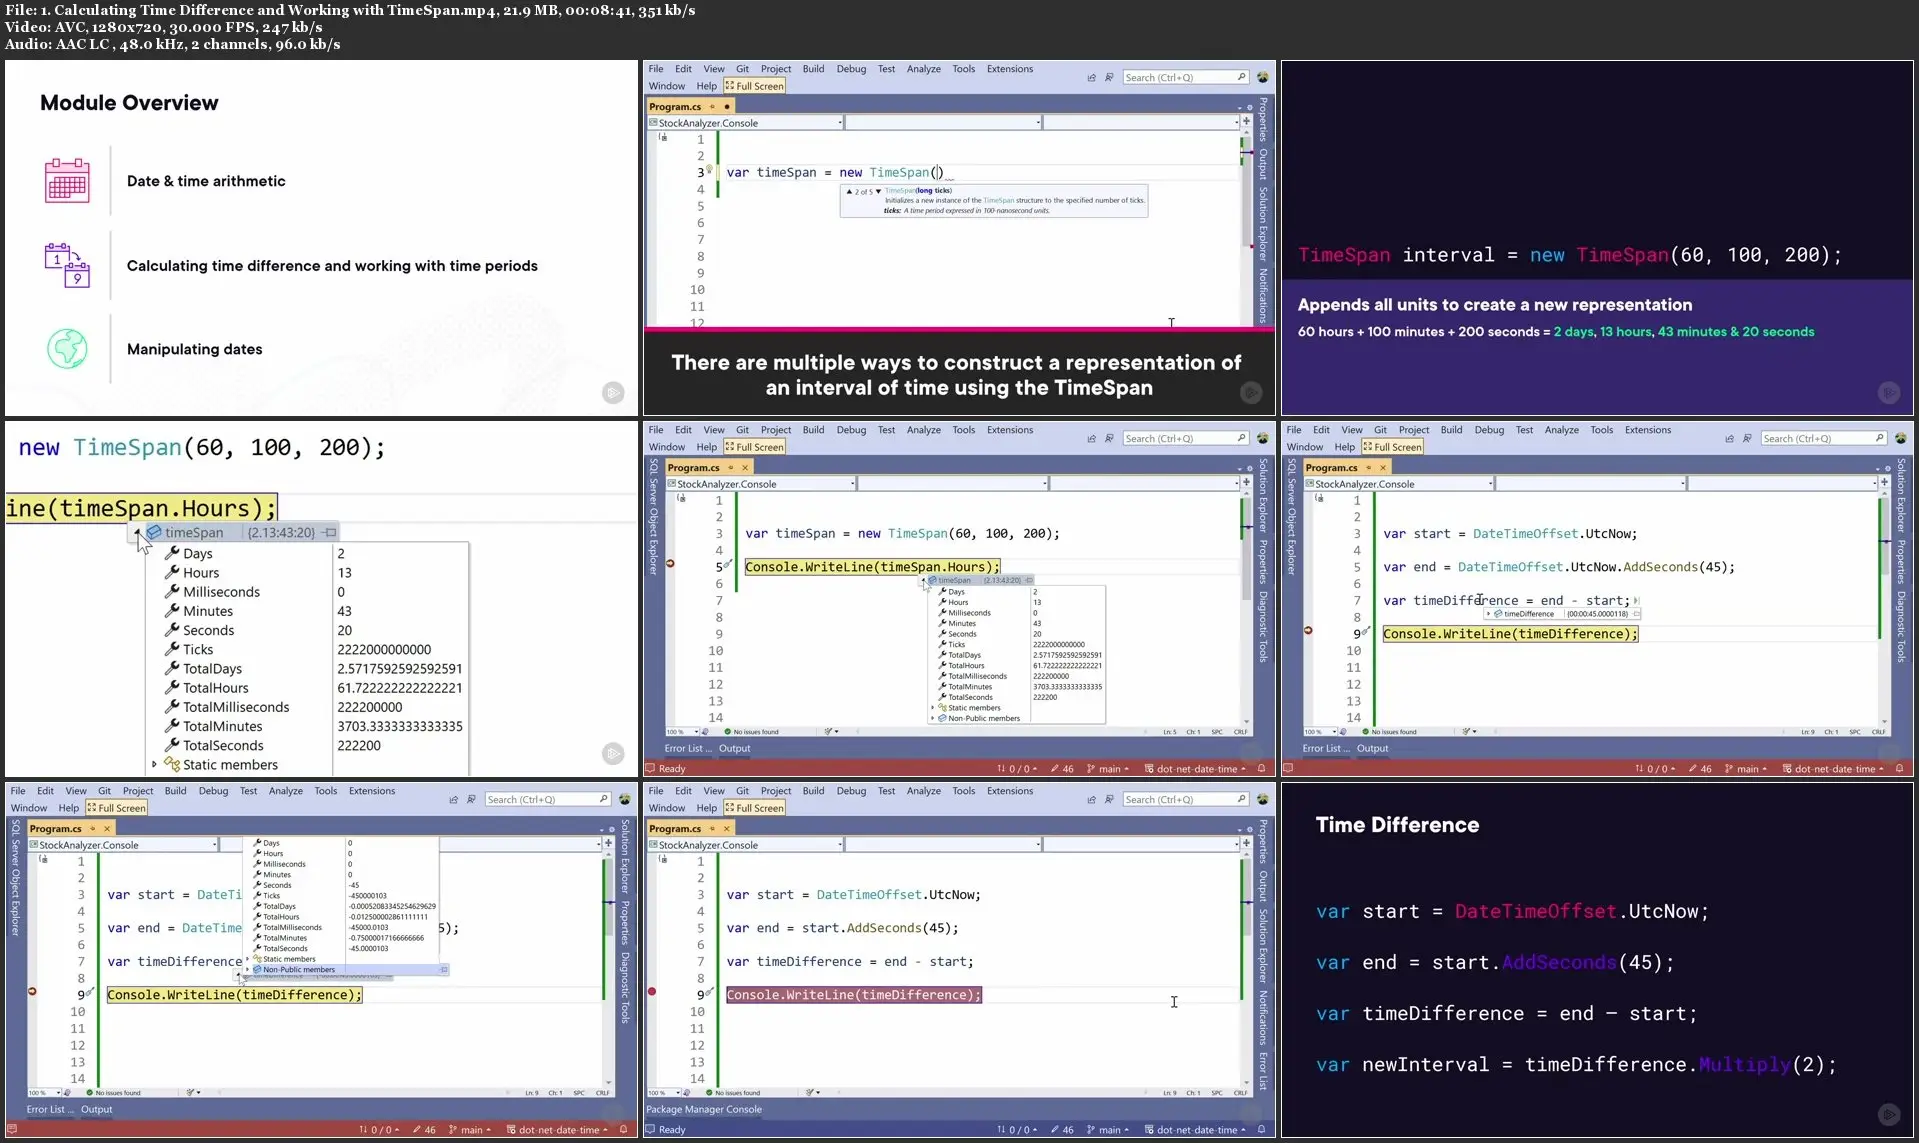Open Notifications side tab in TimeSpan(long ticks) frame
The height and width of the screenshot is (1143, 1919).
(1263, 295)
